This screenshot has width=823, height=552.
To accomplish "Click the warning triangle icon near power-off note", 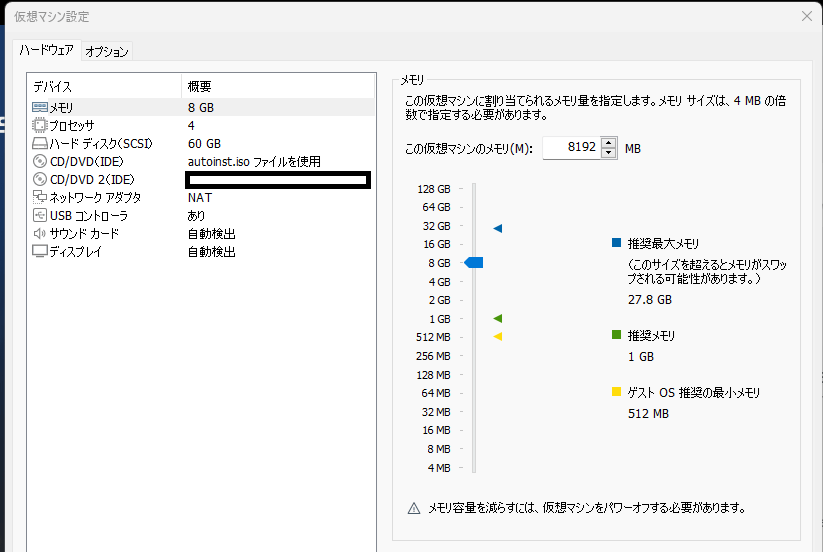I will [414, 508].
